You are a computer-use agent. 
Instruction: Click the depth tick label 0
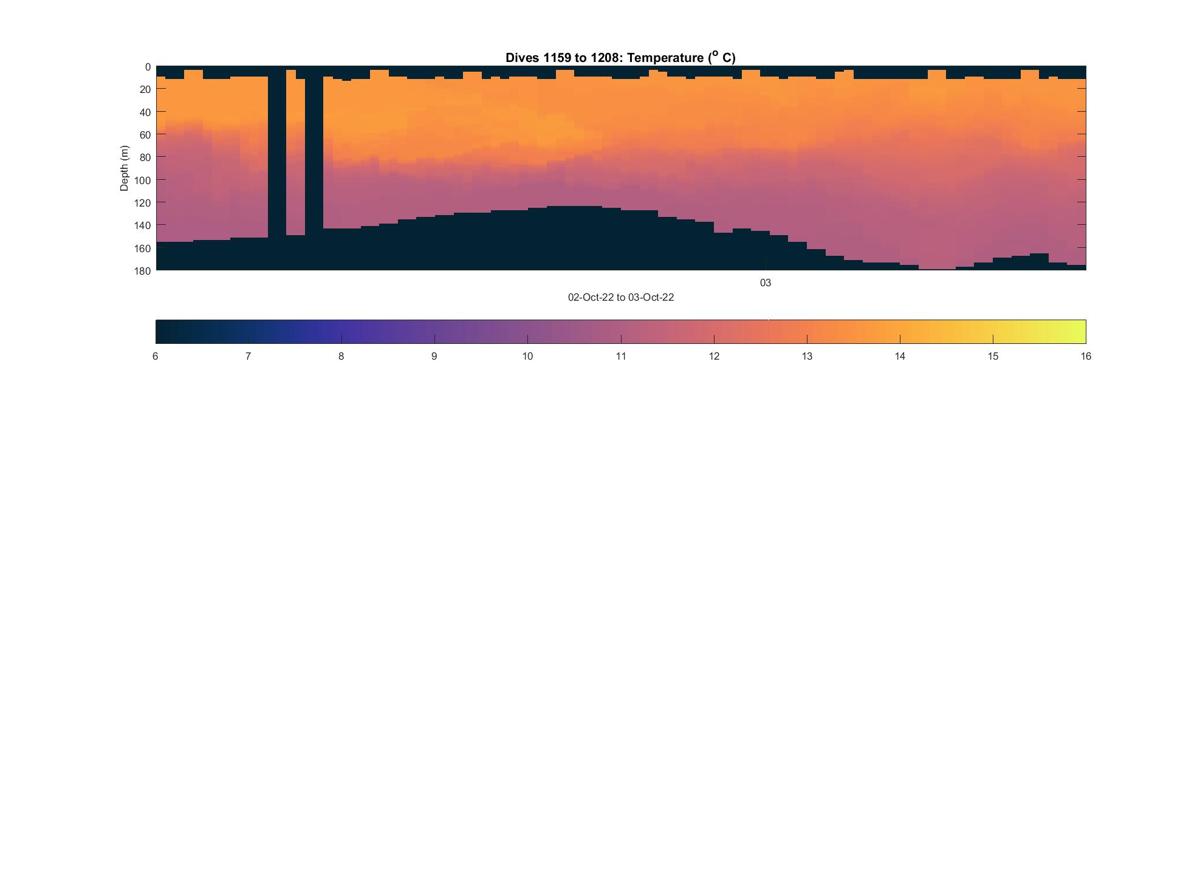[148, 67]
